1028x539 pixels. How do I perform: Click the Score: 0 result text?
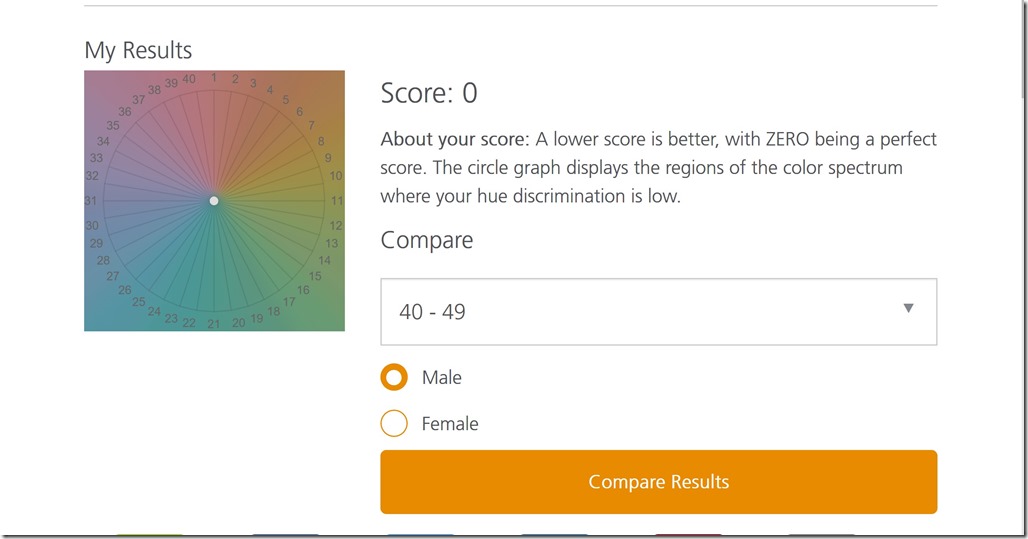(429, 94)
